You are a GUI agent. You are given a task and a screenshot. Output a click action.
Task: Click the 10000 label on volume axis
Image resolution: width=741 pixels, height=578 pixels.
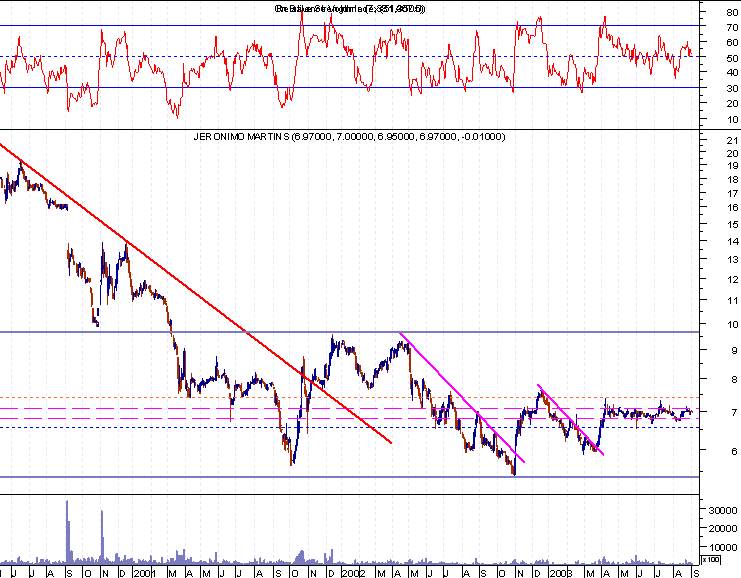tap(723, 547)
